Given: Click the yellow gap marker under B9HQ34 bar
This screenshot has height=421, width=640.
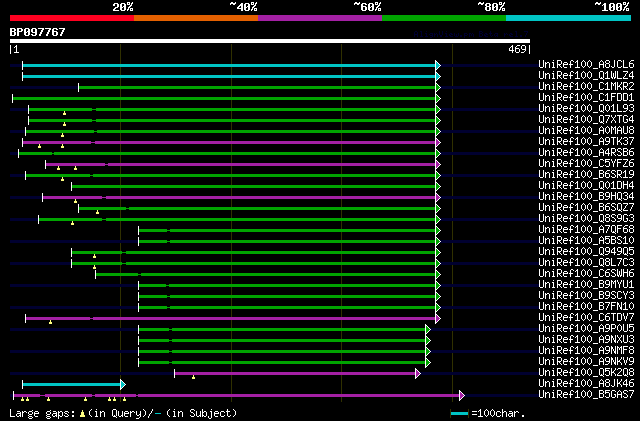Looking at the screenshot, I should click(75, 201).
